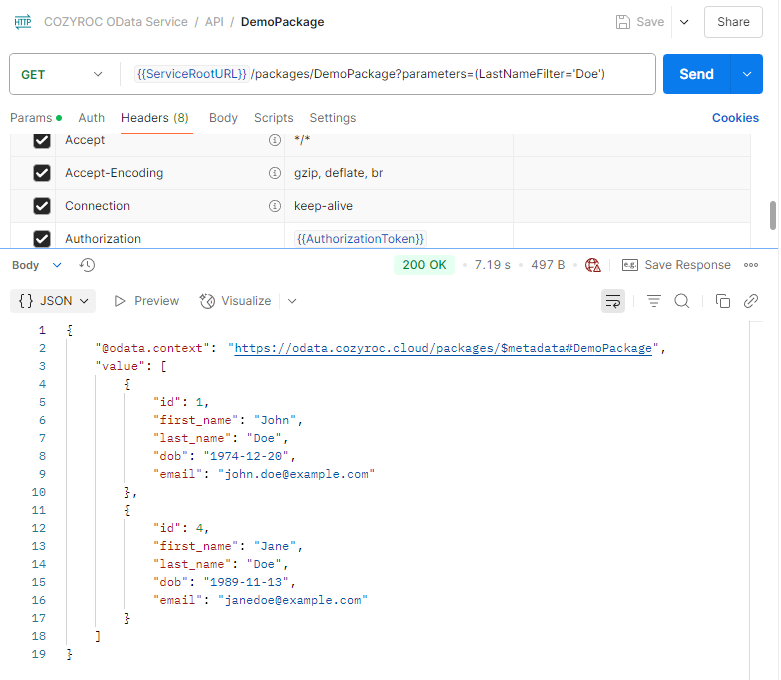Screen dimensions: 781x680
Task: Click the response history clock icon
Action: 87,265
